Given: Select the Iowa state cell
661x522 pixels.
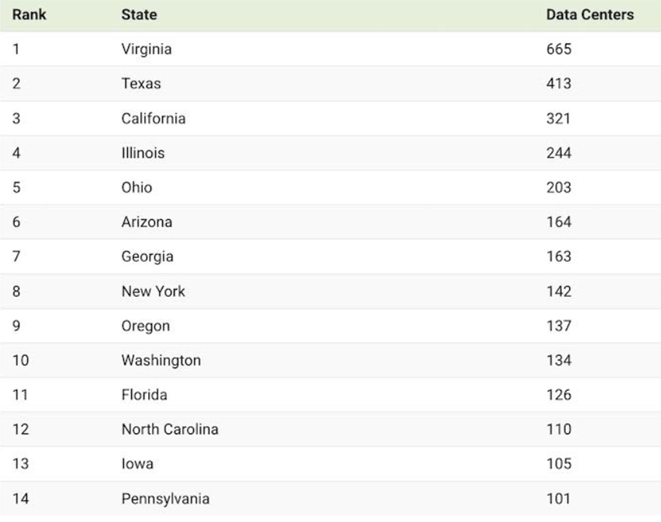Looking at the screenshot, I should tap(137, 464).
